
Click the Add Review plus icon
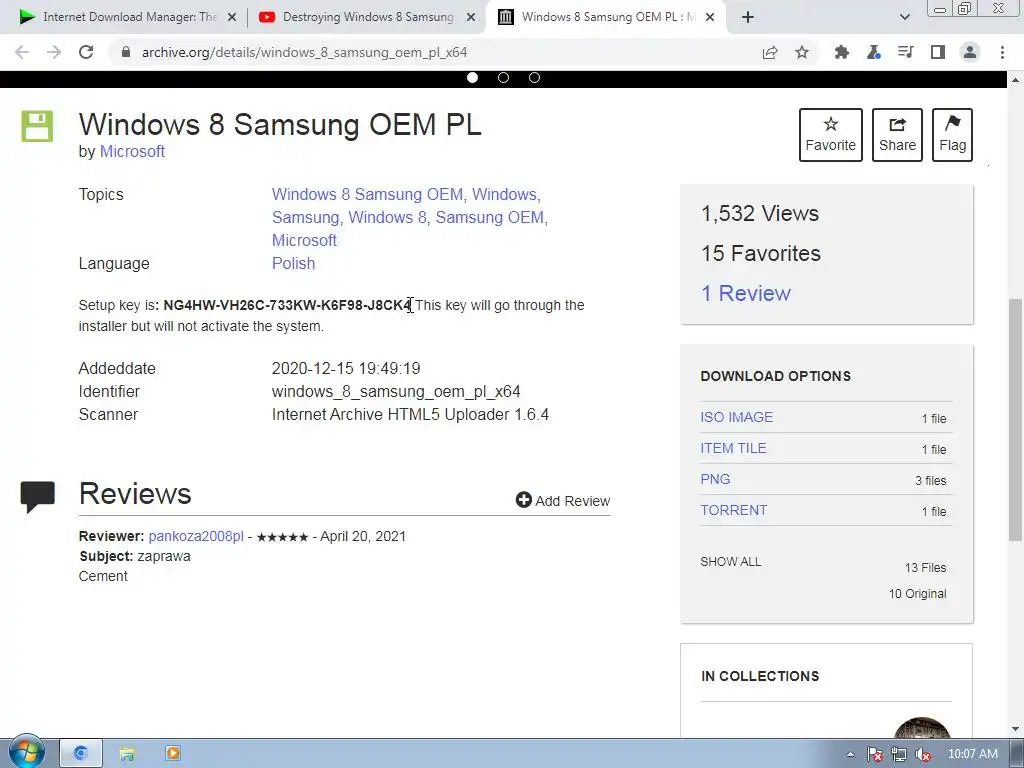click(x=524, y=500)
